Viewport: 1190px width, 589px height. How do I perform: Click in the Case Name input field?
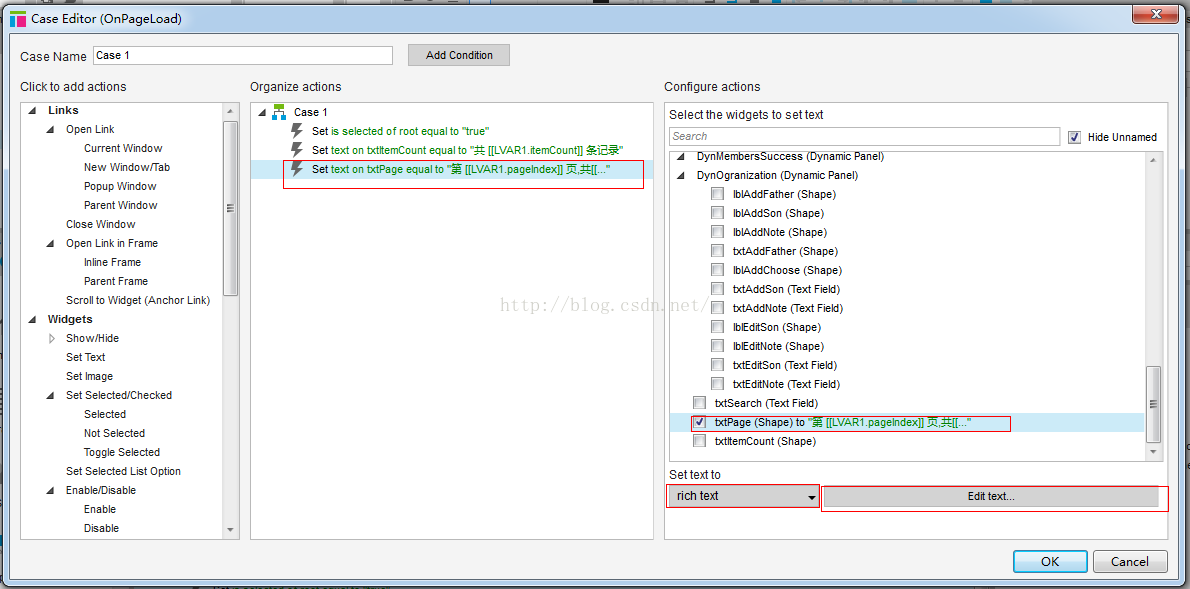pos(243,55)
